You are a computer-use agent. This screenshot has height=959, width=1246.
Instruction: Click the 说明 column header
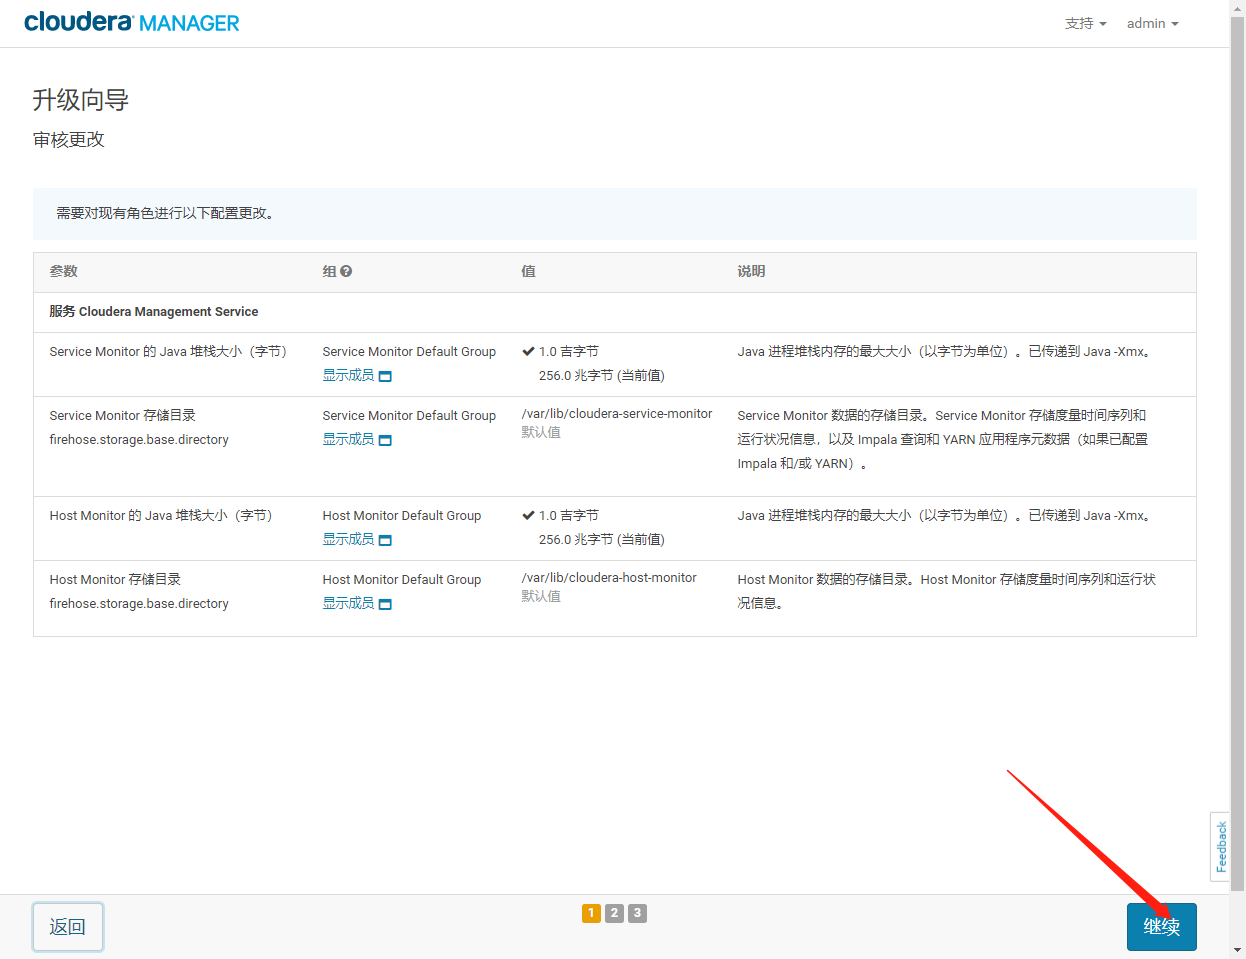click(x=752, y=271)
